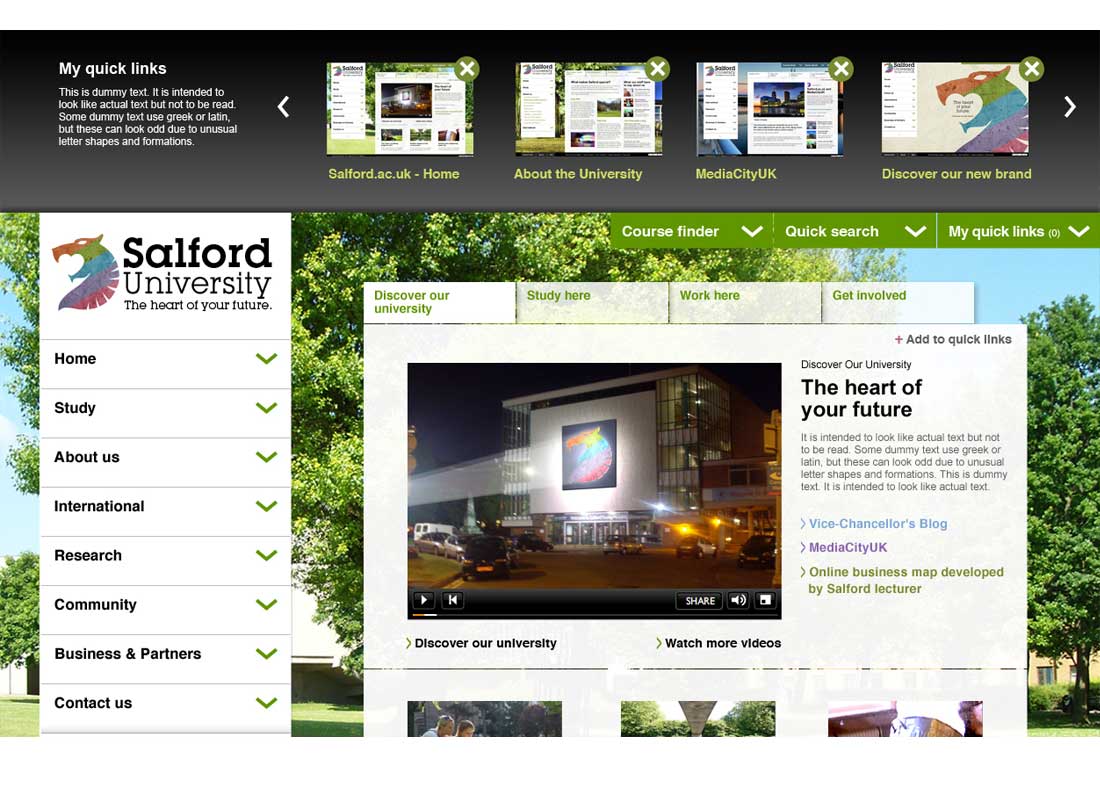Click Watch more videos link

pos(718,643)
